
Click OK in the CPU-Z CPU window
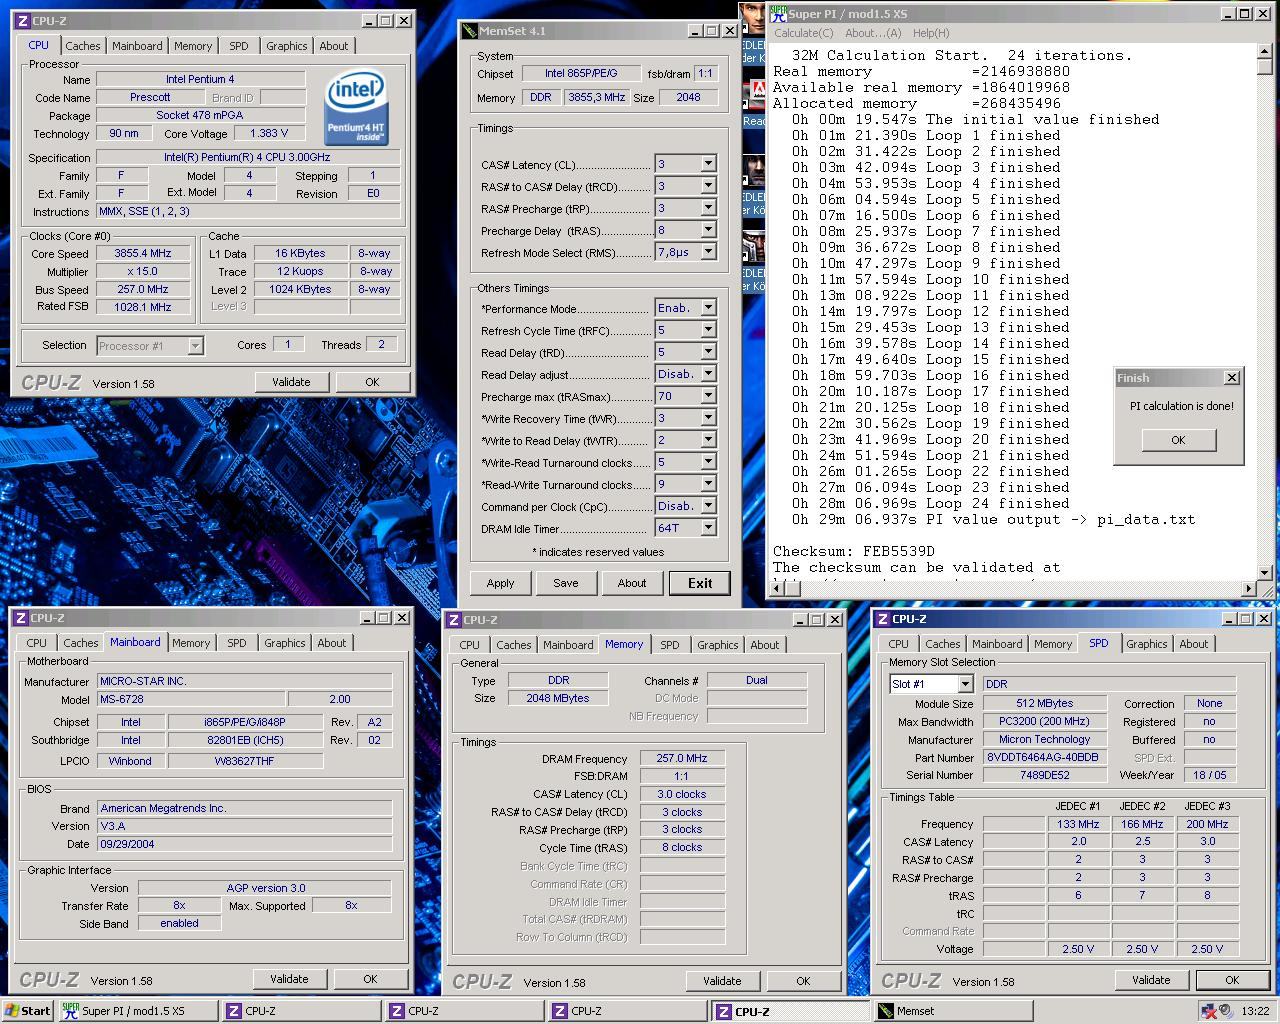[372, 382]
